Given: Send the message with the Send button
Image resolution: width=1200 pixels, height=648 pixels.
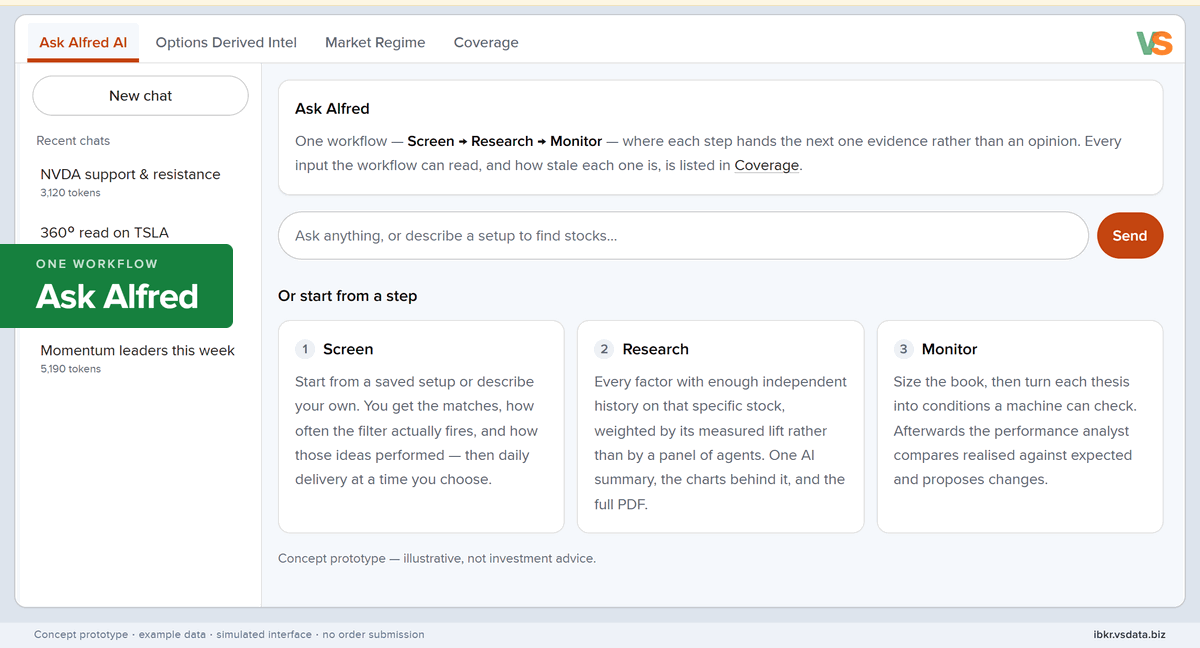Looking at the screenshot, I should tap(1130, 236).
